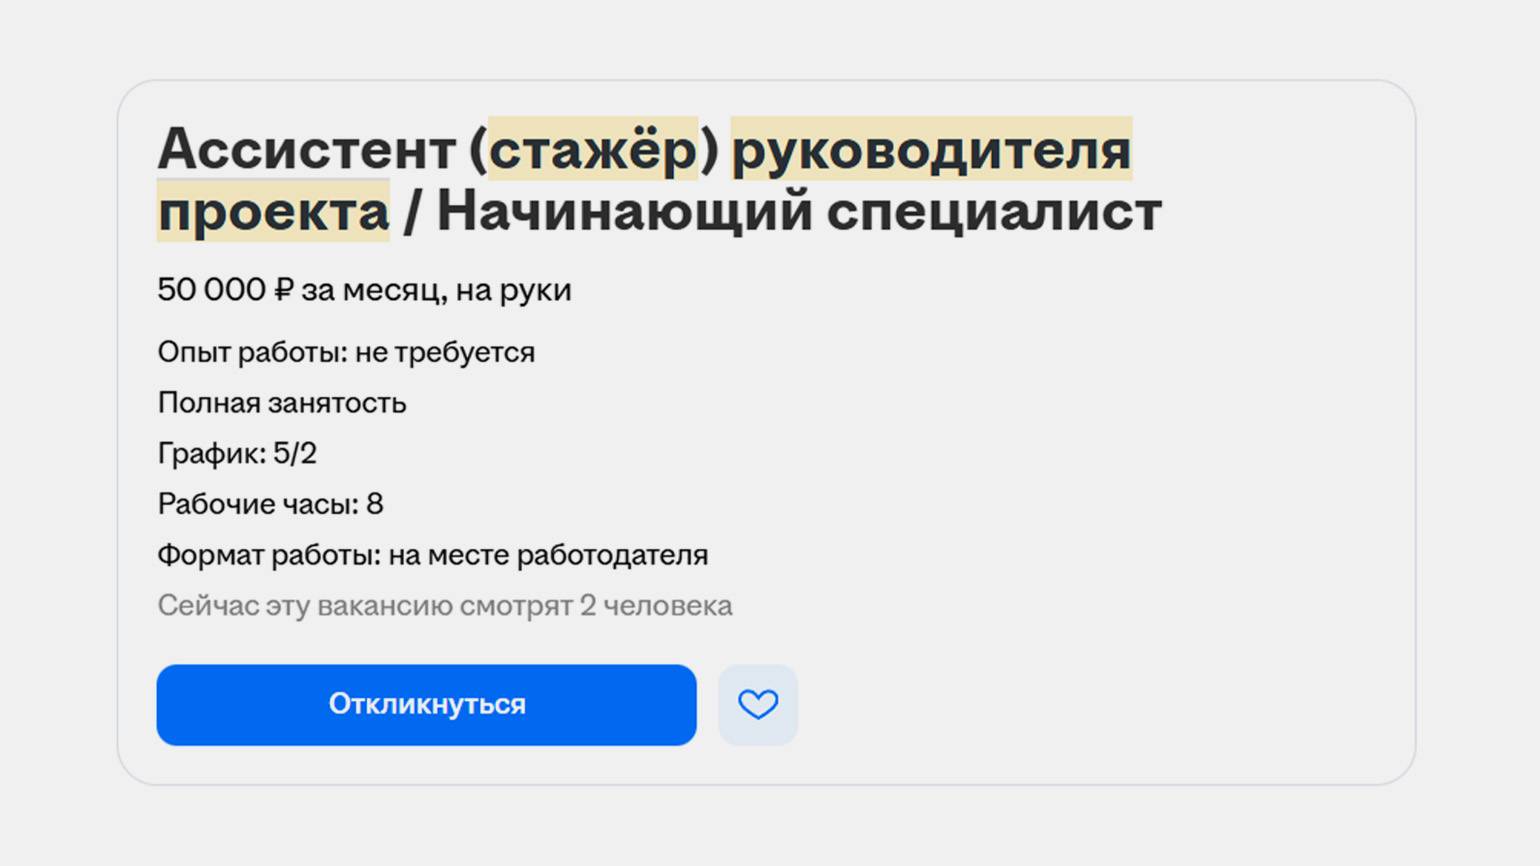Click the 'за месяц, на руки' text

[x=436, y=290]
